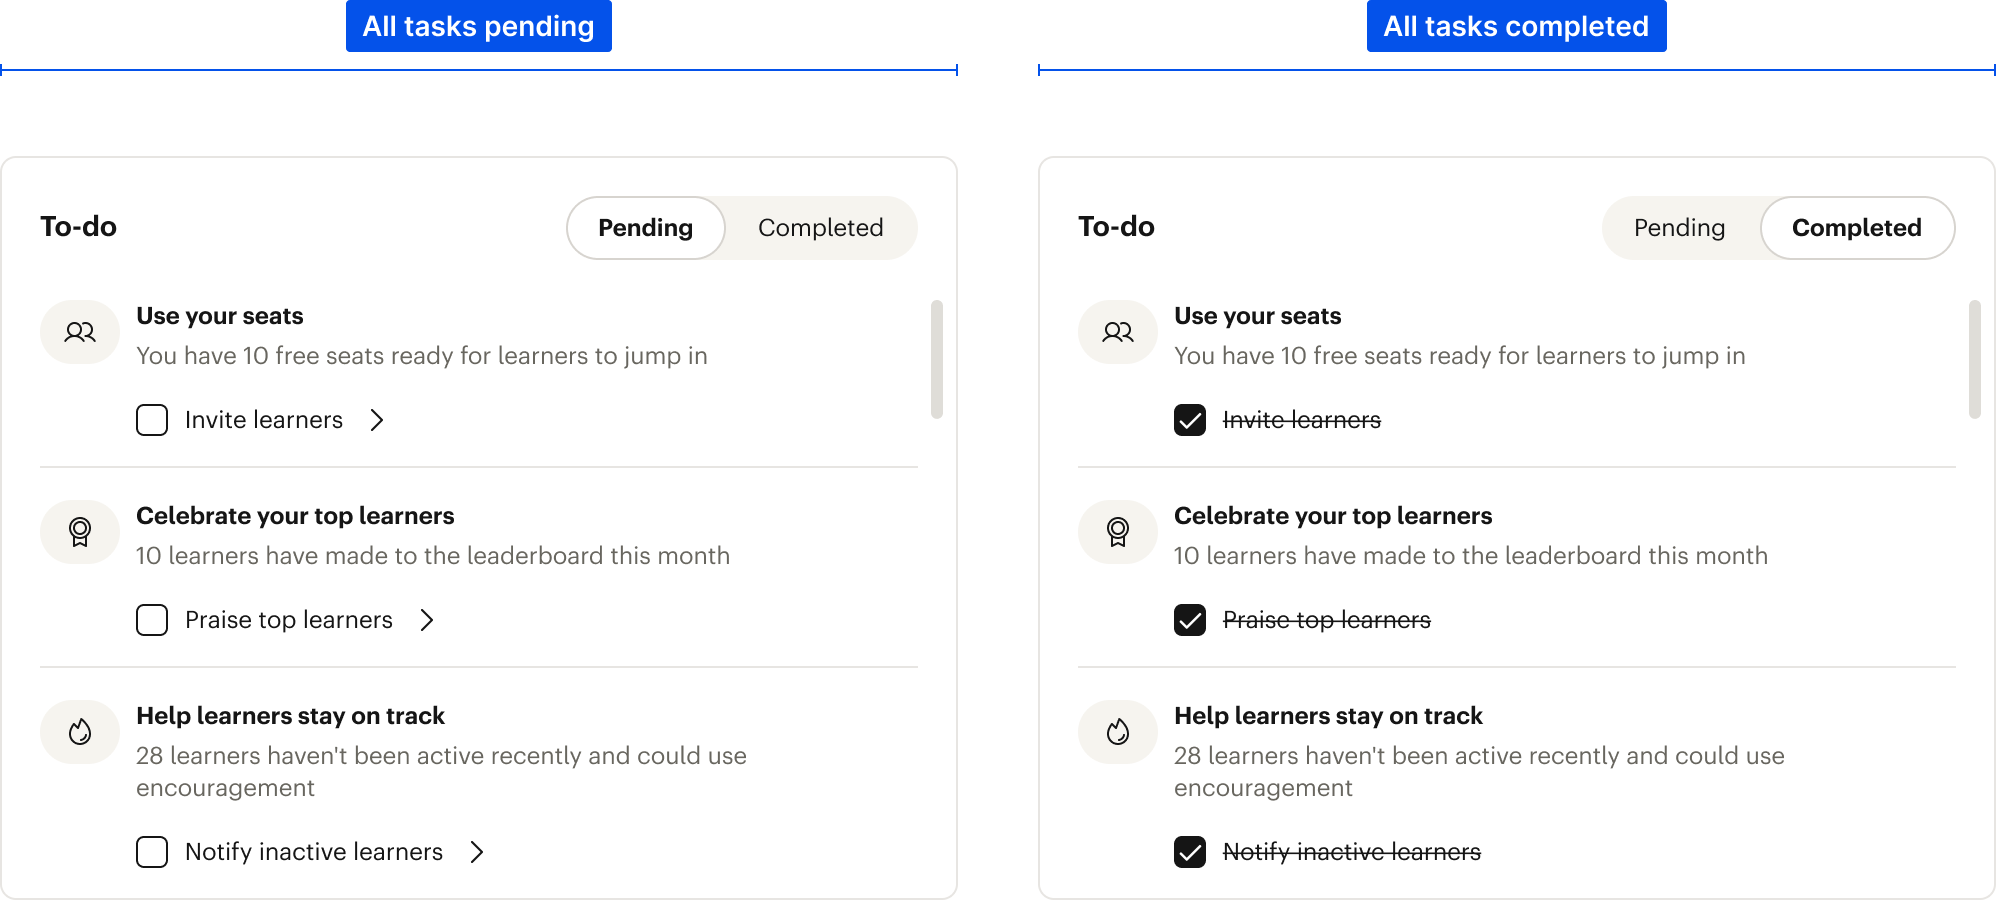The width and height of the screenshot is (1996, 900).
Task: Click '10 free seats' description in pending panel
Action: (422, 356)
